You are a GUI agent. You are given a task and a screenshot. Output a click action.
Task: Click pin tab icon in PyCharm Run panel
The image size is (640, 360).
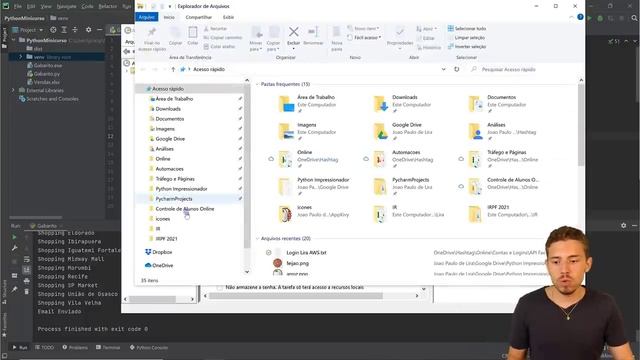click(x=14, y=289)
